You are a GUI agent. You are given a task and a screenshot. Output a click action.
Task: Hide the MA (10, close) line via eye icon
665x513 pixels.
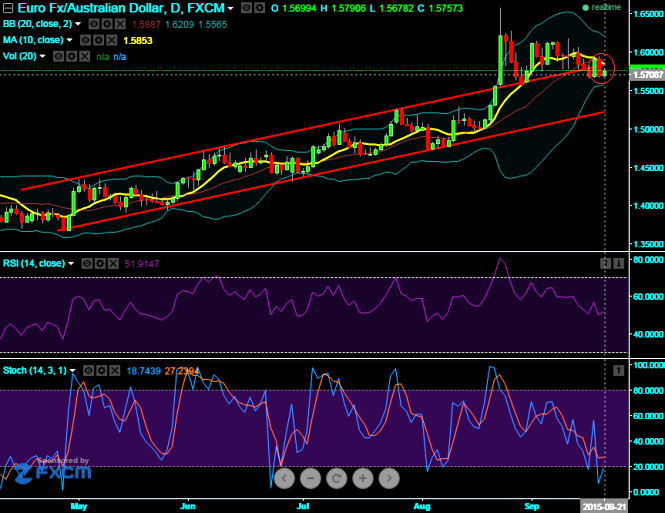coord(85,40)
